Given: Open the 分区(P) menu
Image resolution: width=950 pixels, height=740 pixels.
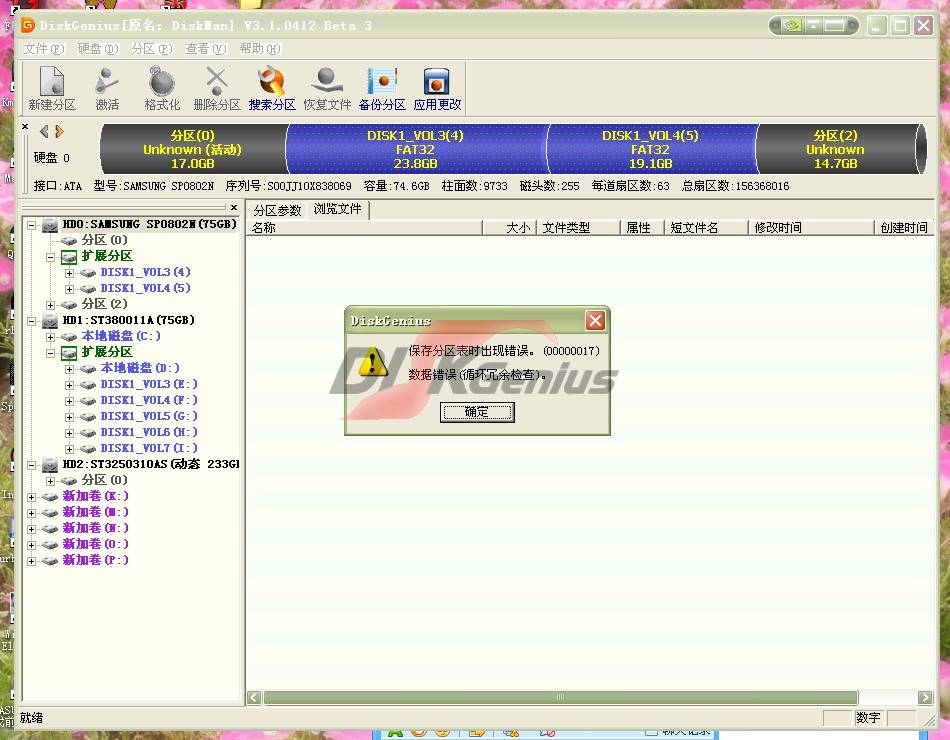Looking at the screenshot, I should coord(151,48).
